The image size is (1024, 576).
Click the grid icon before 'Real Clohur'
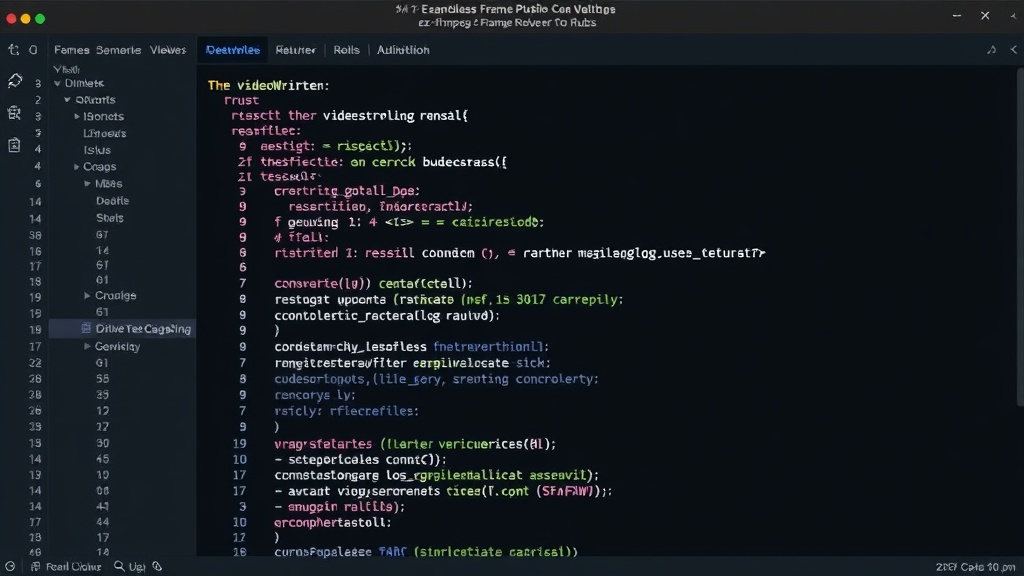point(35,566)
